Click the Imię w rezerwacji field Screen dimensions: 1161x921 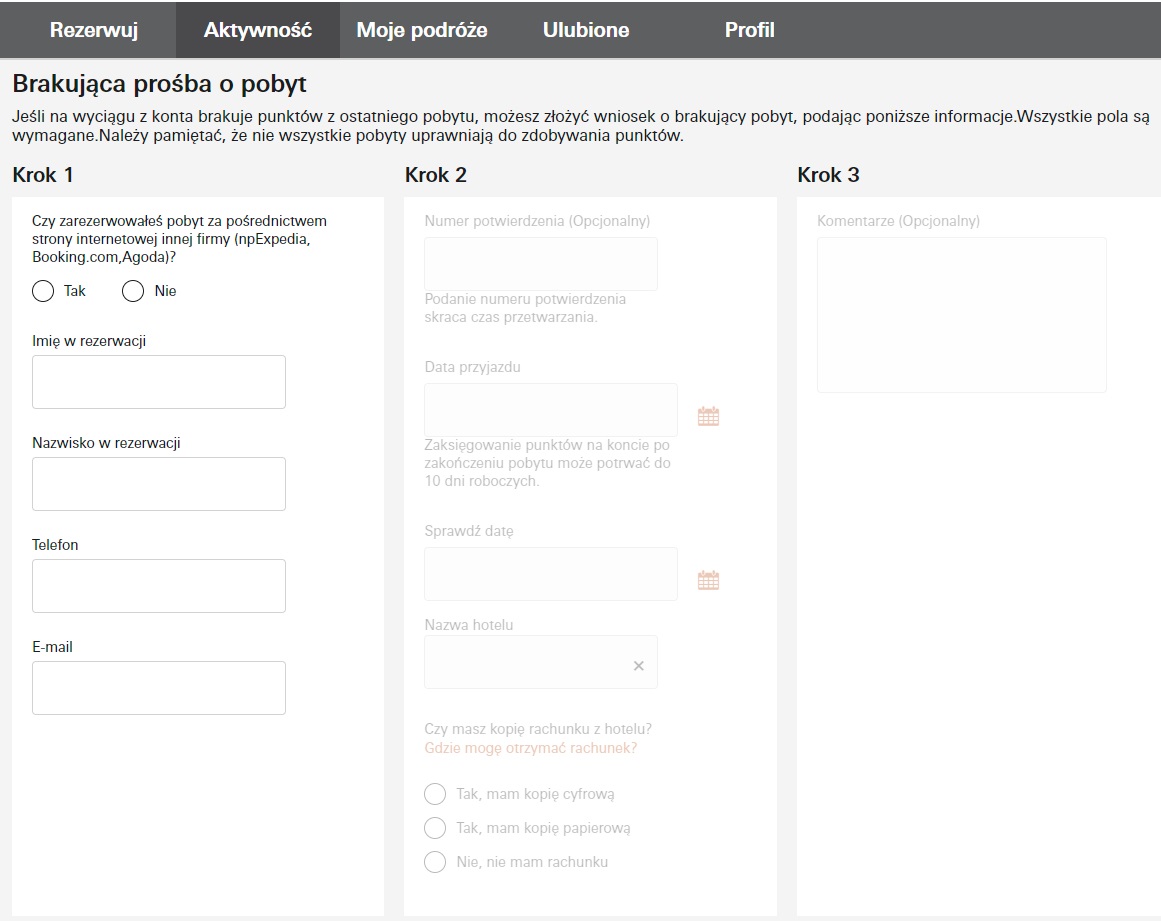point(158,382)
